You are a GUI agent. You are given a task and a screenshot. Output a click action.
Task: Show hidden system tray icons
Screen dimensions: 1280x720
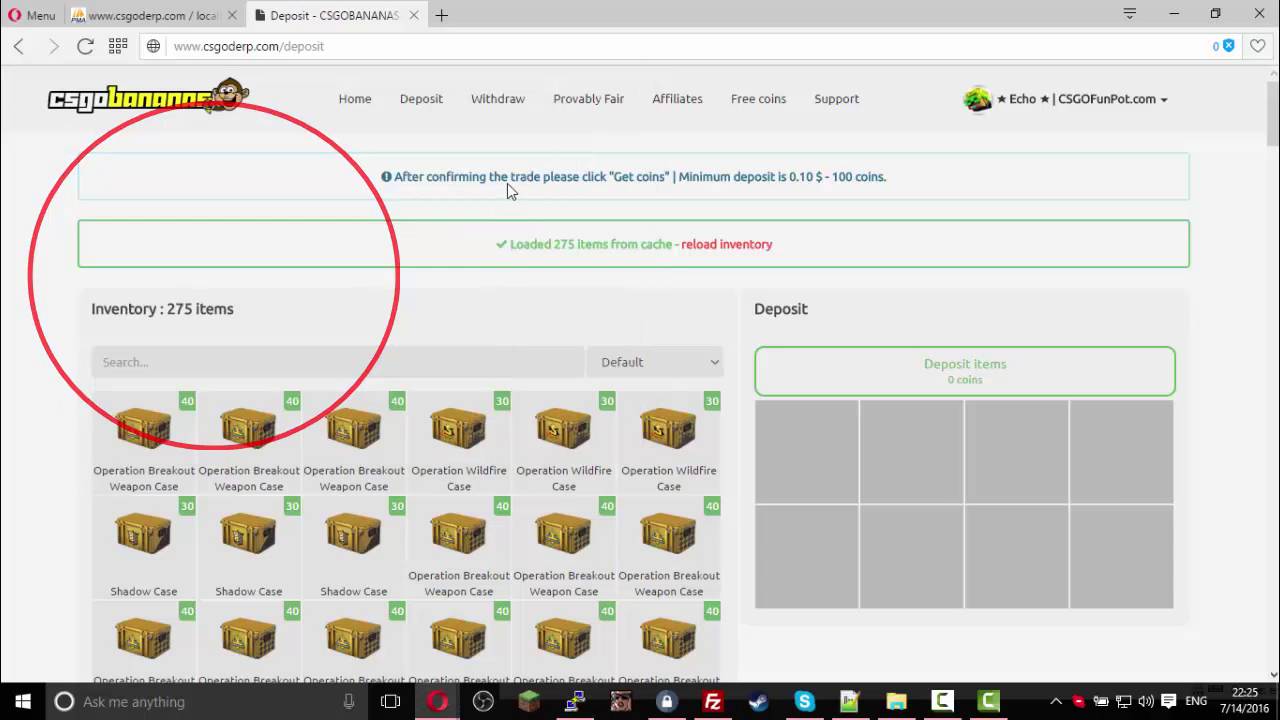click(1055, 701)
